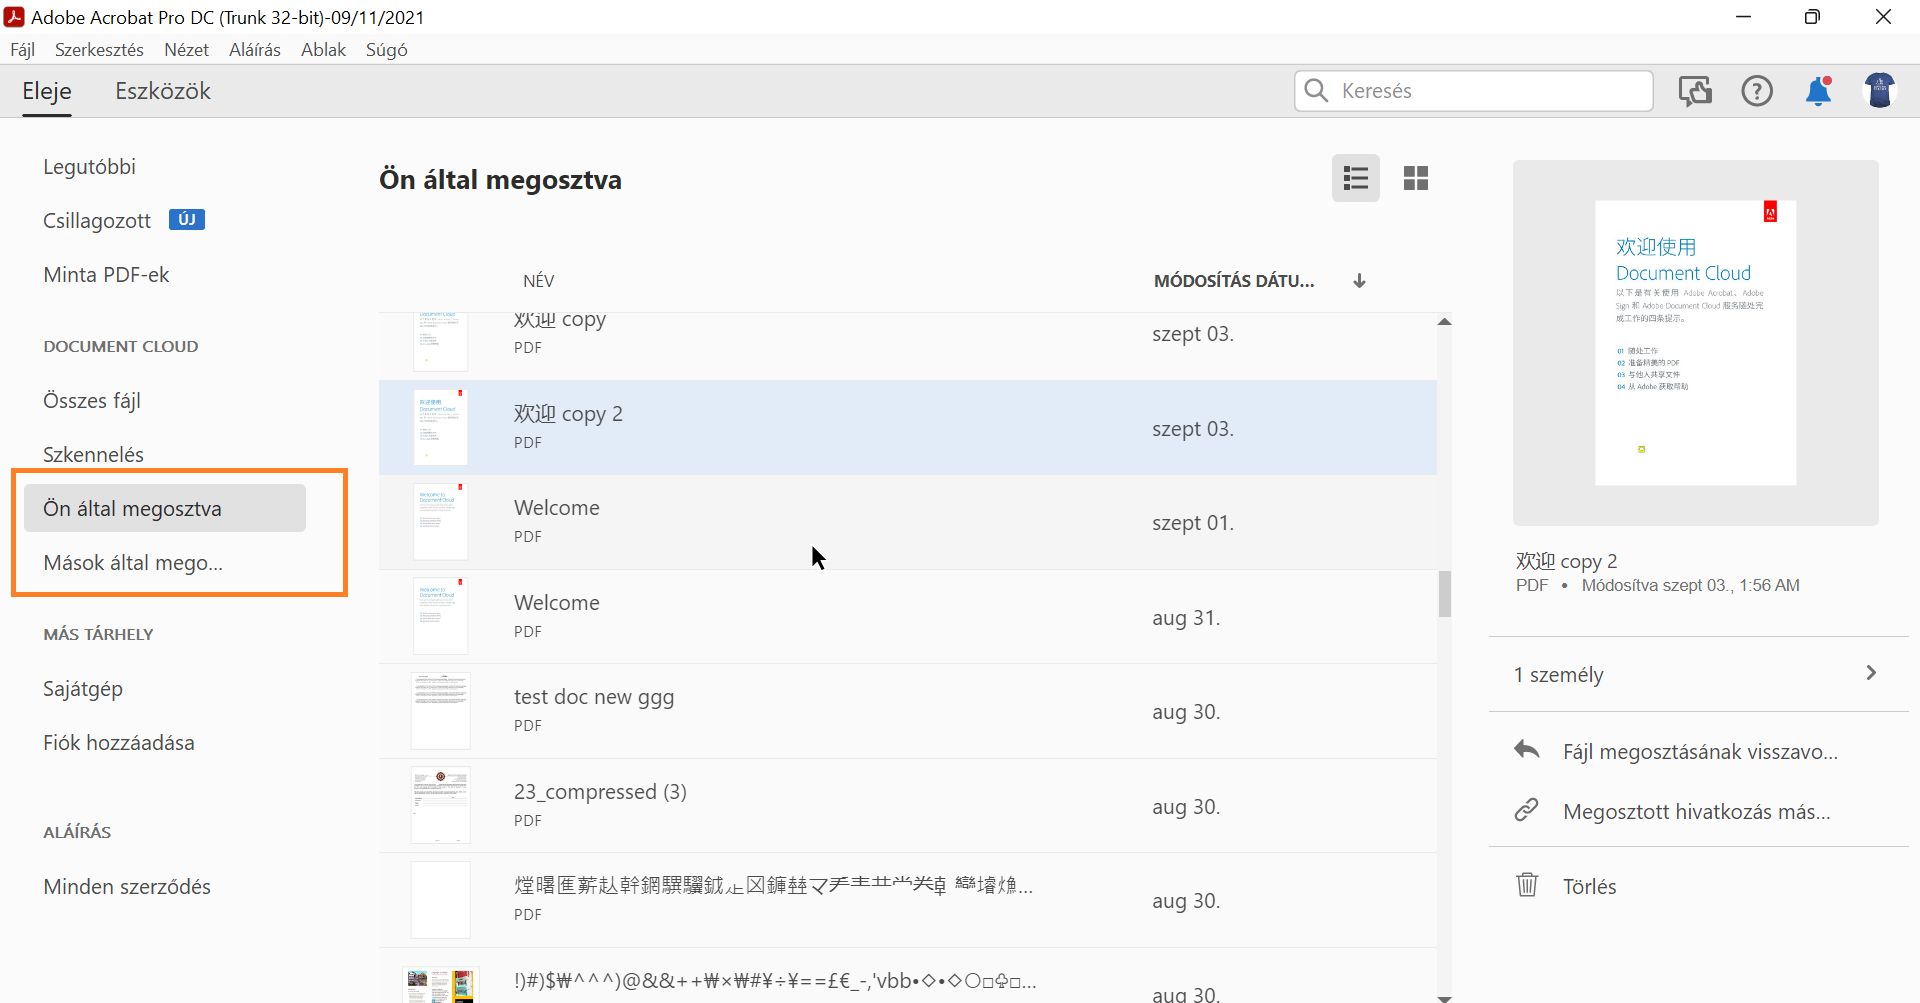Open the Szerkesztés menu

(x=99, y=50)
